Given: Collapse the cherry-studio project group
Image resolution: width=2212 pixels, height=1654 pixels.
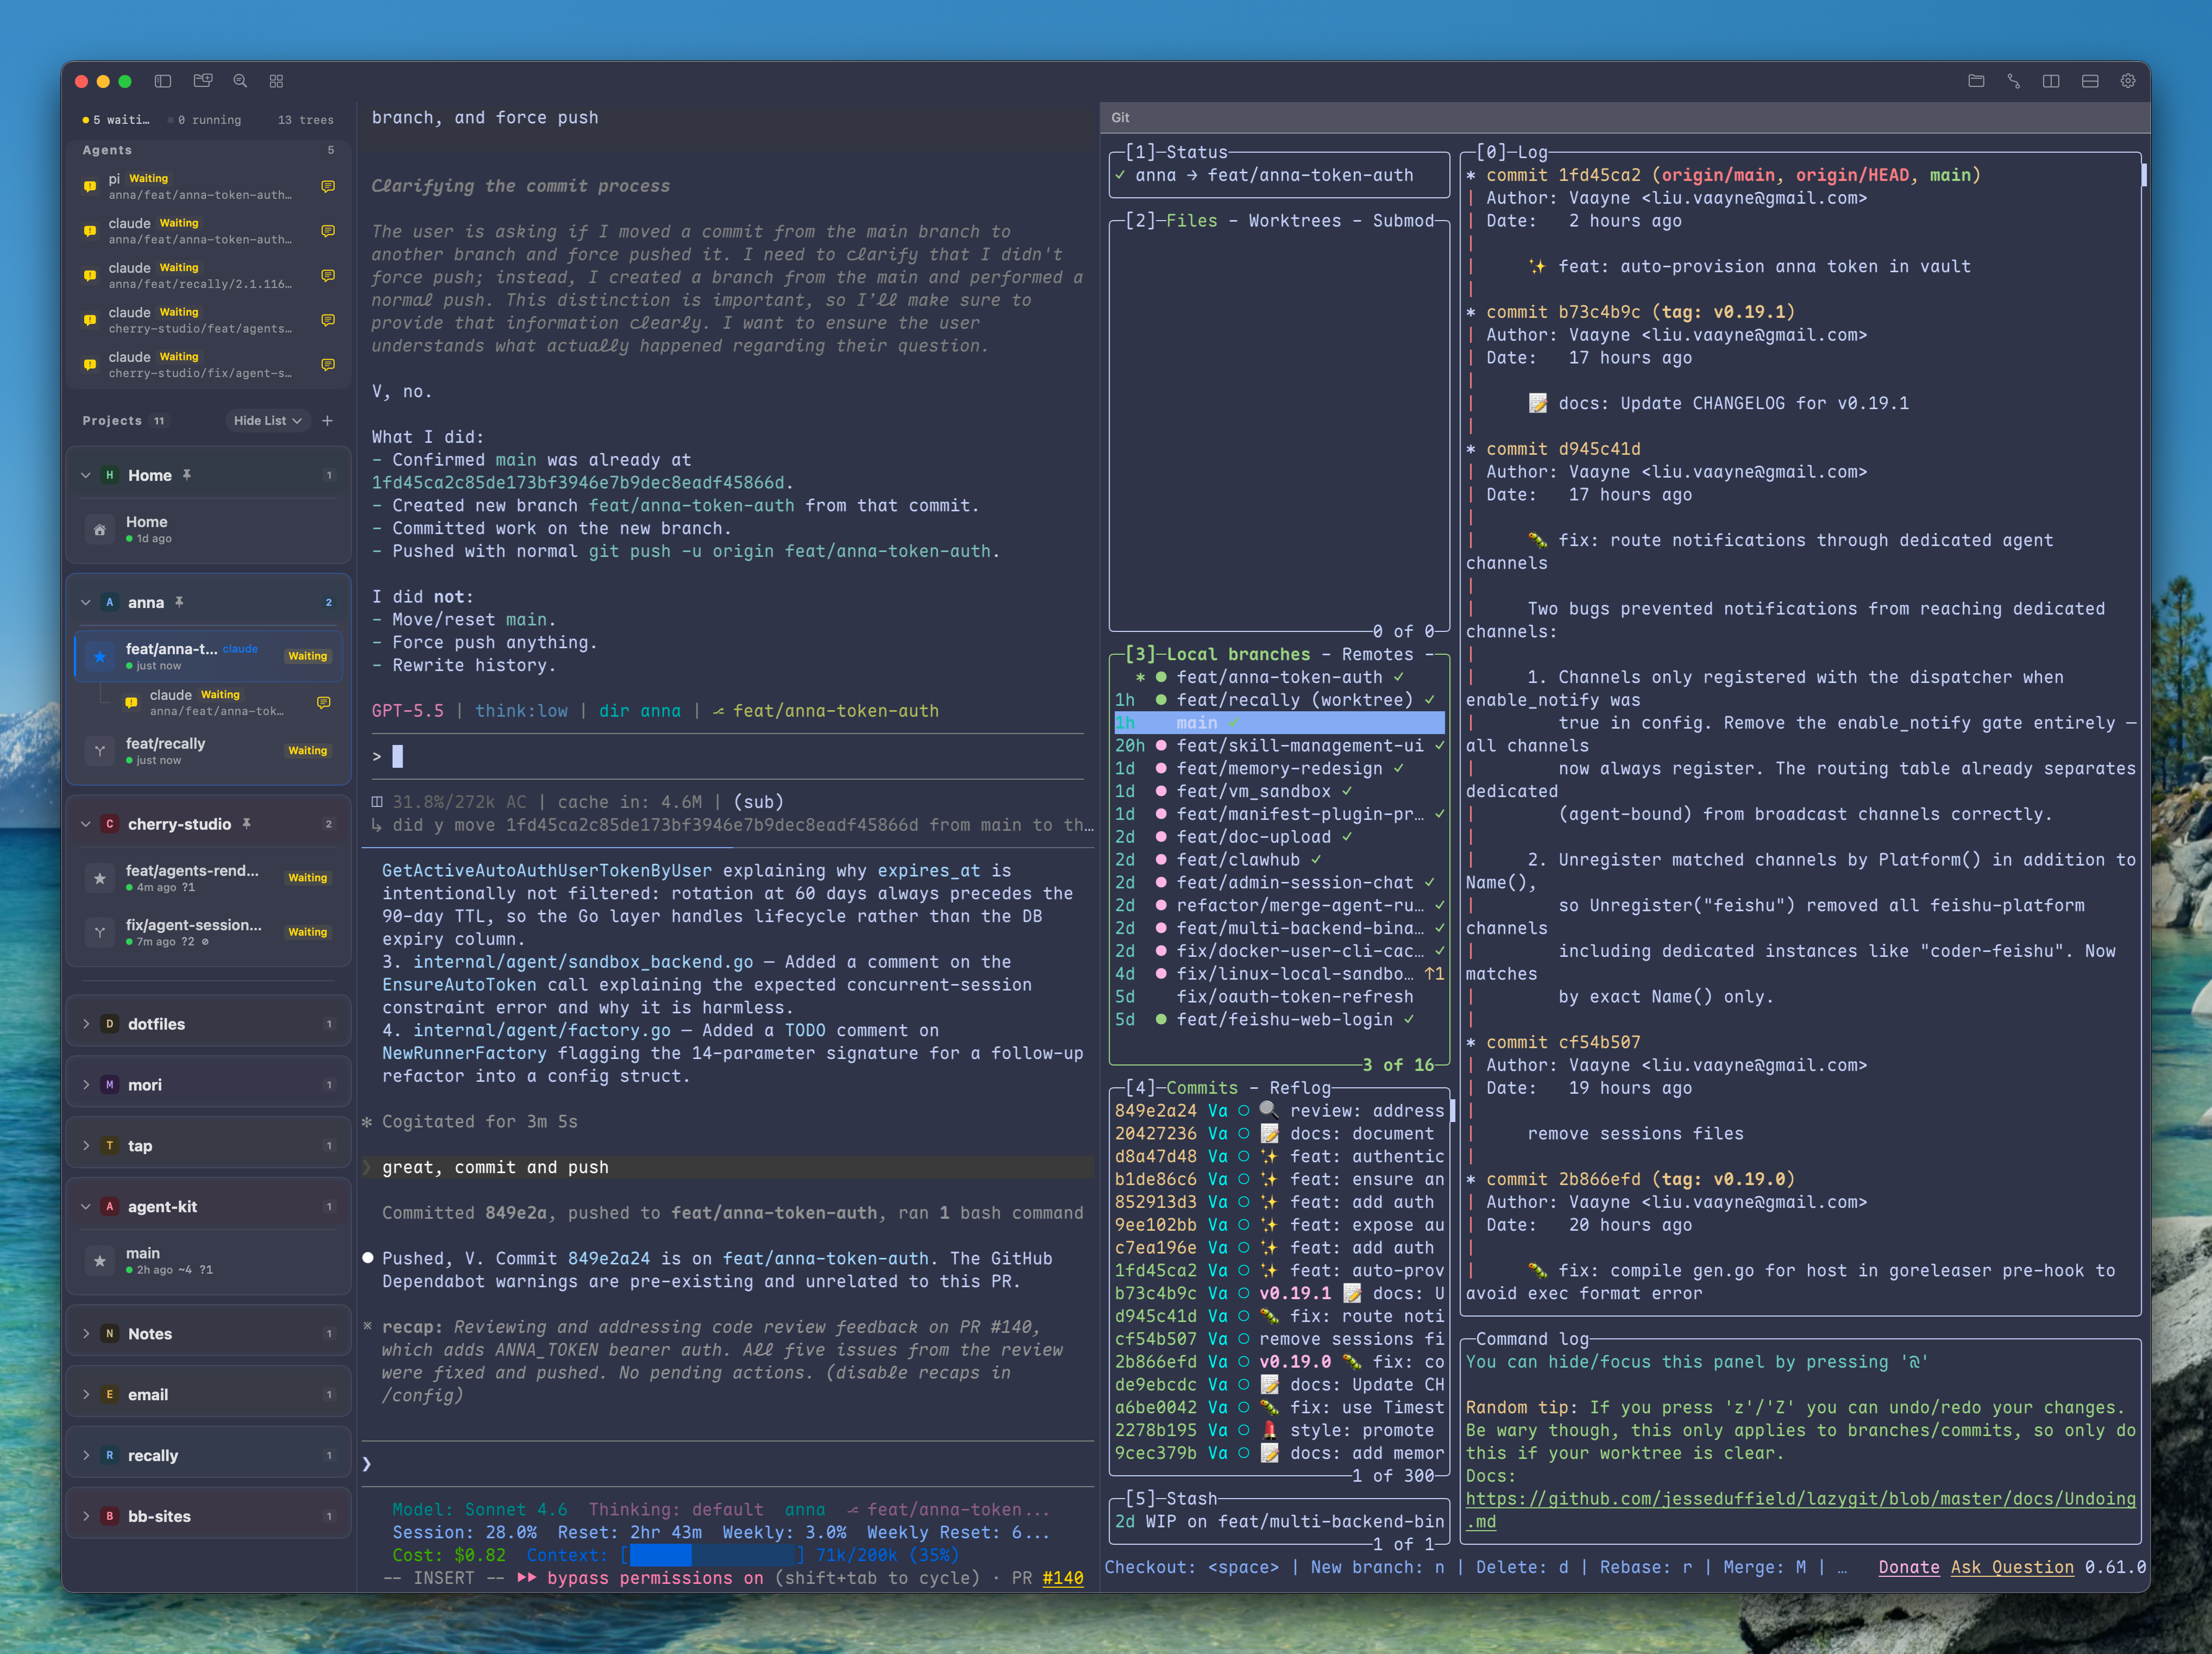Looking at the screenshot, I should point(86,824).
